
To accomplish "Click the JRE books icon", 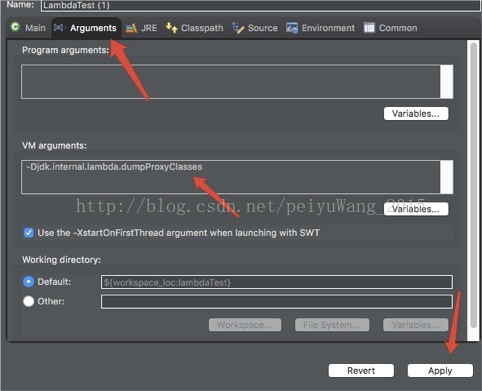I will pyautogui.click(x=131, y=28).
